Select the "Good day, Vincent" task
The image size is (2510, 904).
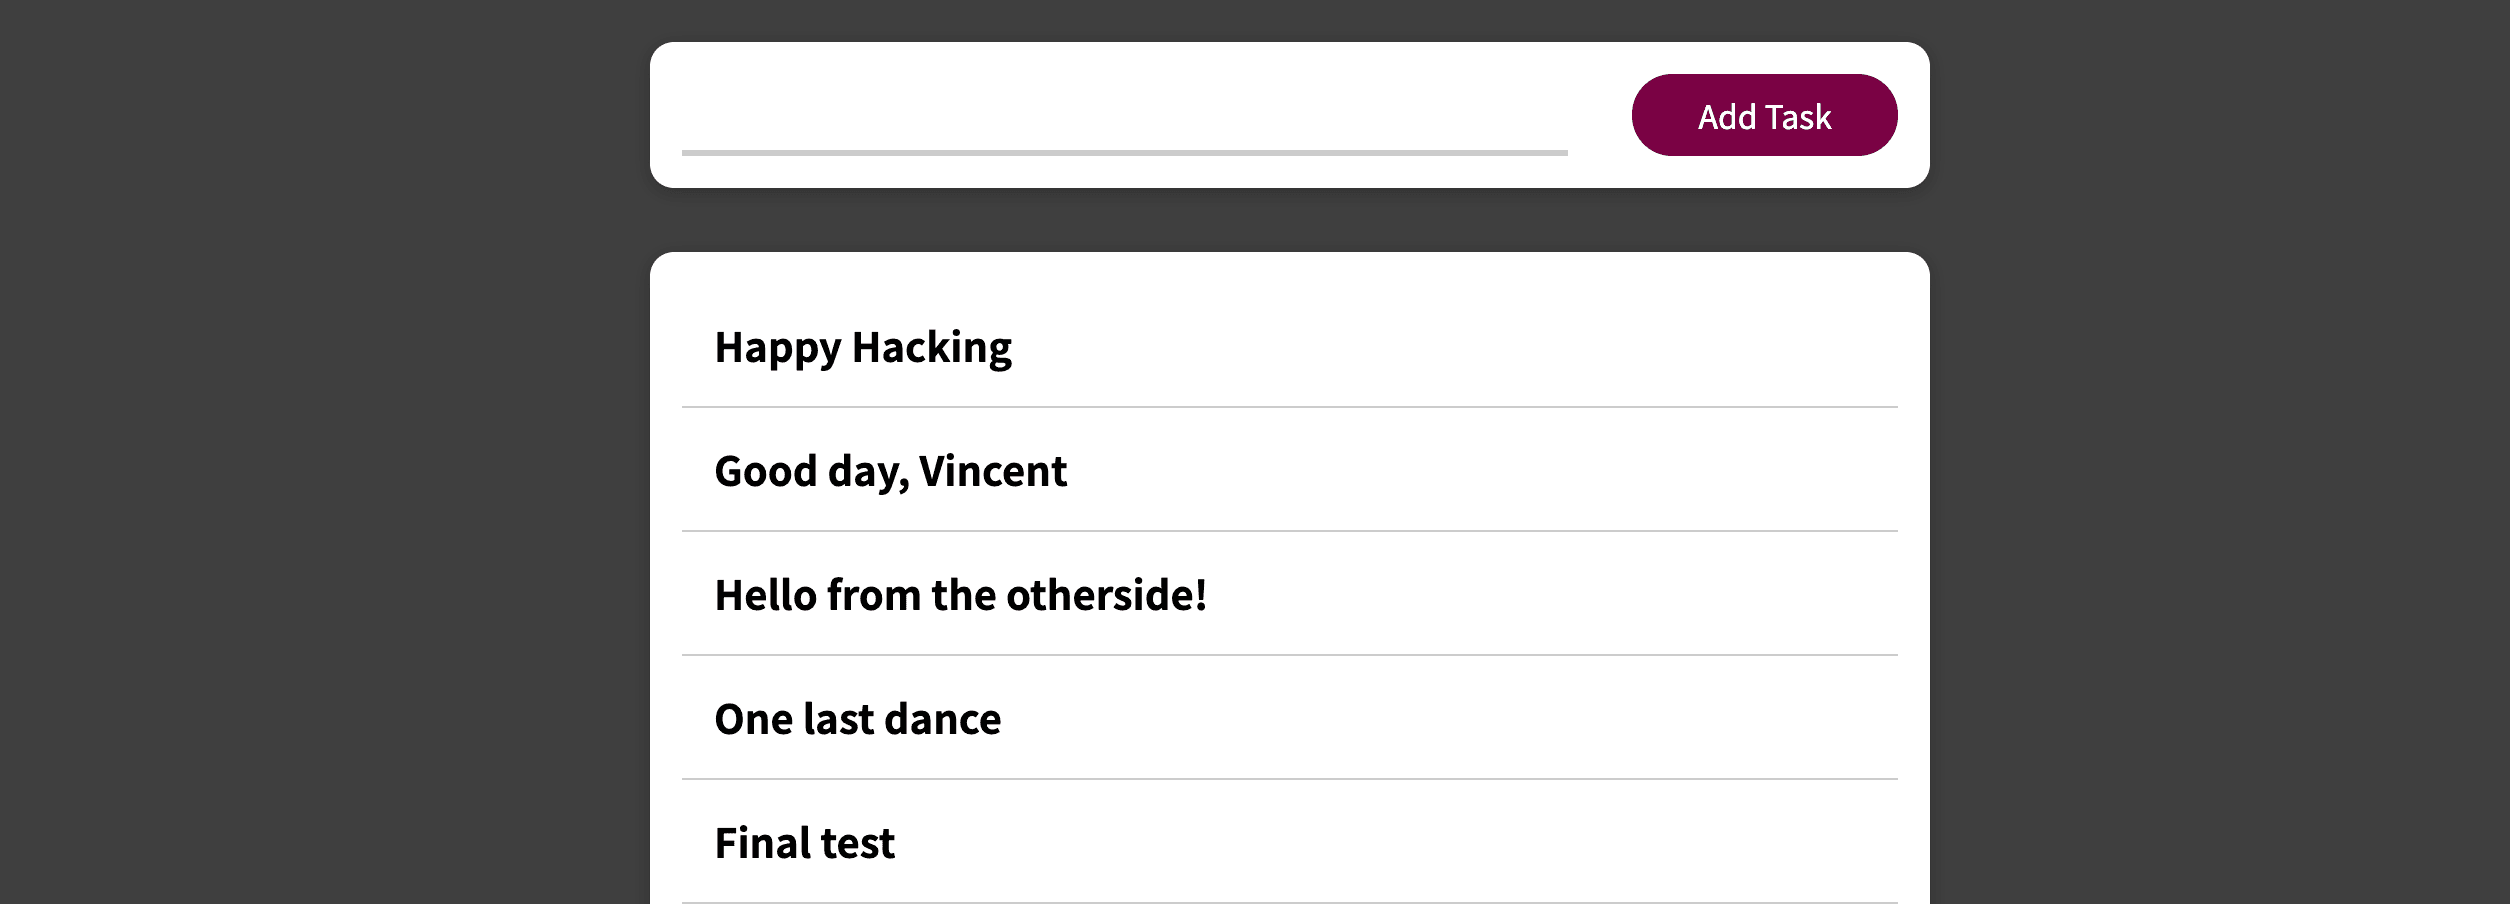890,471
